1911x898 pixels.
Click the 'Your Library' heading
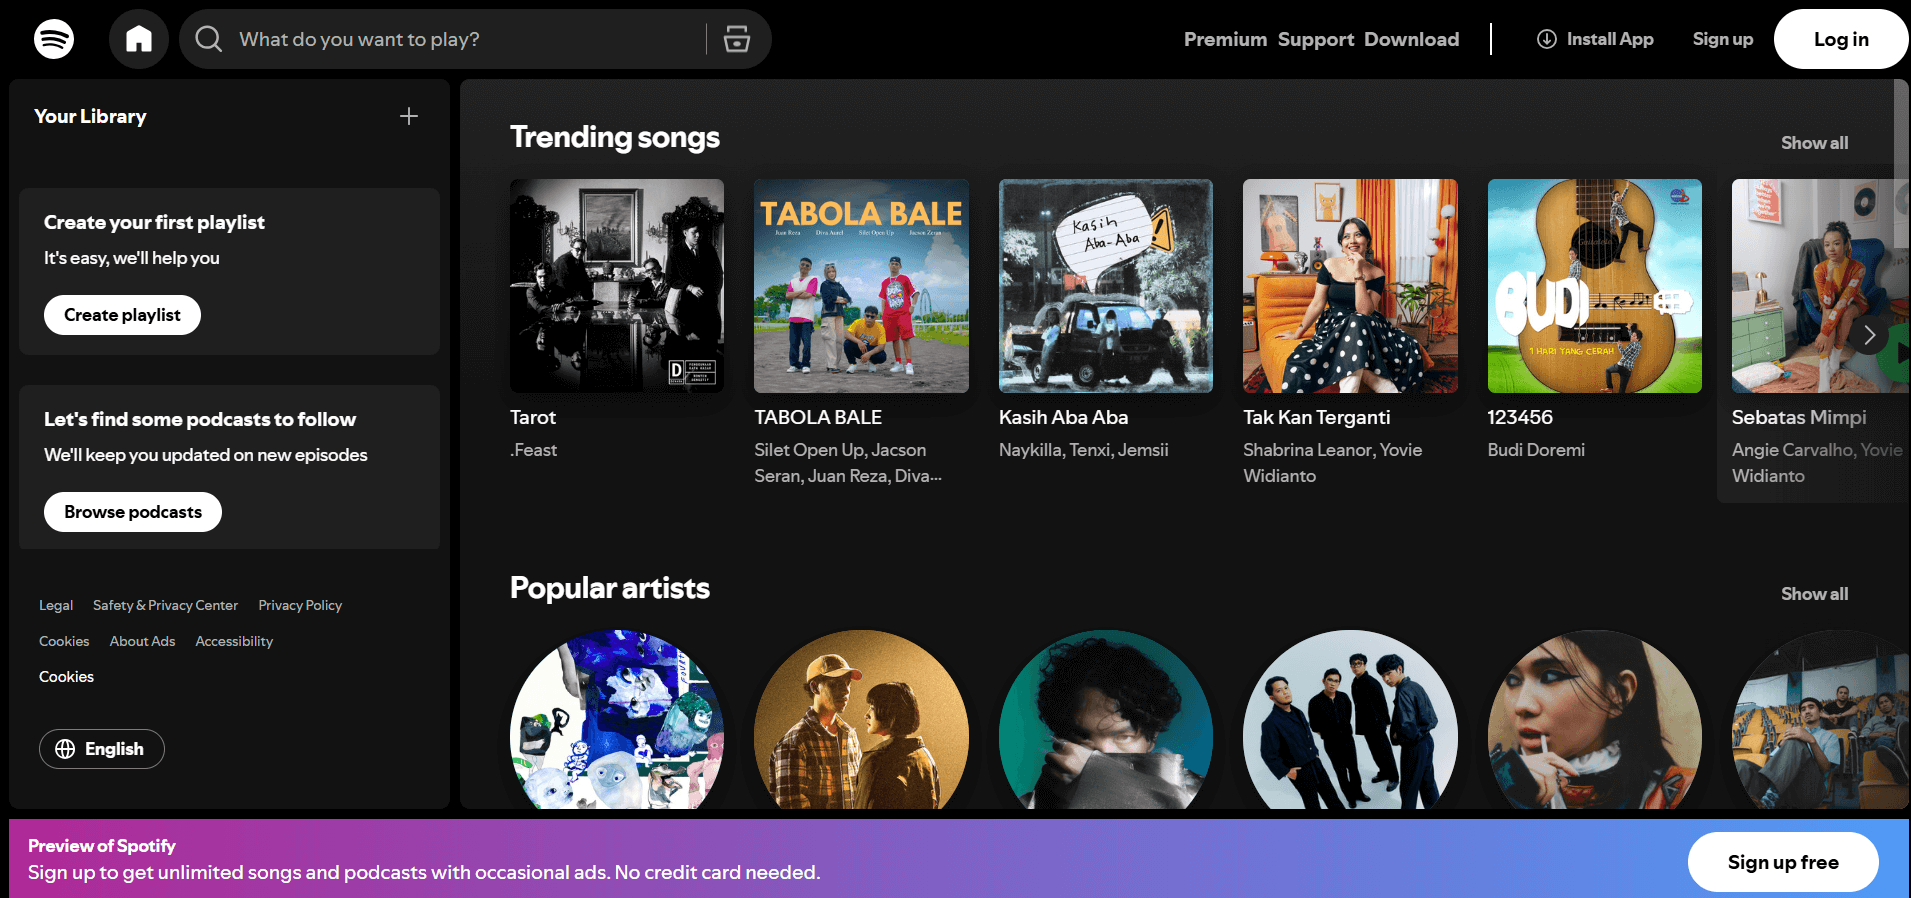[x=90, y=116]
